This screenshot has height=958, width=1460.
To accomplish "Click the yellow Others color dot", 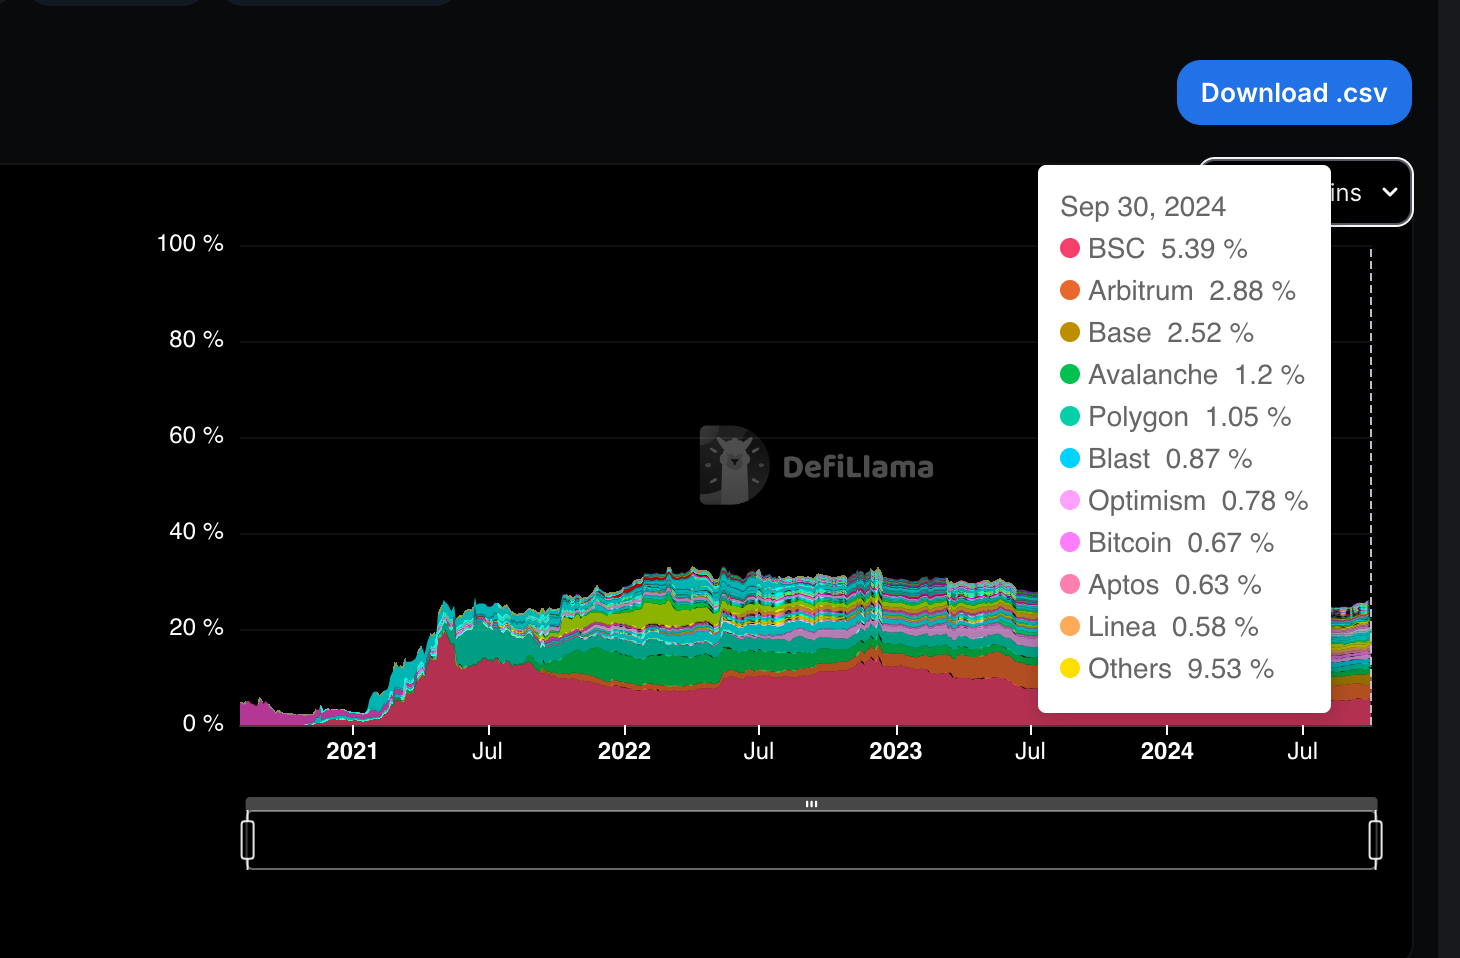I will point(1070,668).
